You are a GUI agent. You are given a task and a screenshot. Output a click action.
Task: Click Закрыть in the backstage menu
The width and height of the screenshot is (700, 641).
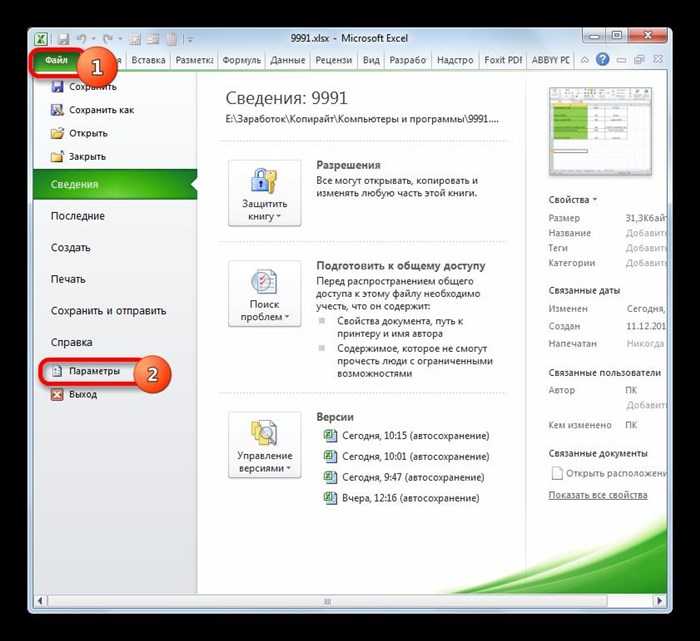[87, 156]
